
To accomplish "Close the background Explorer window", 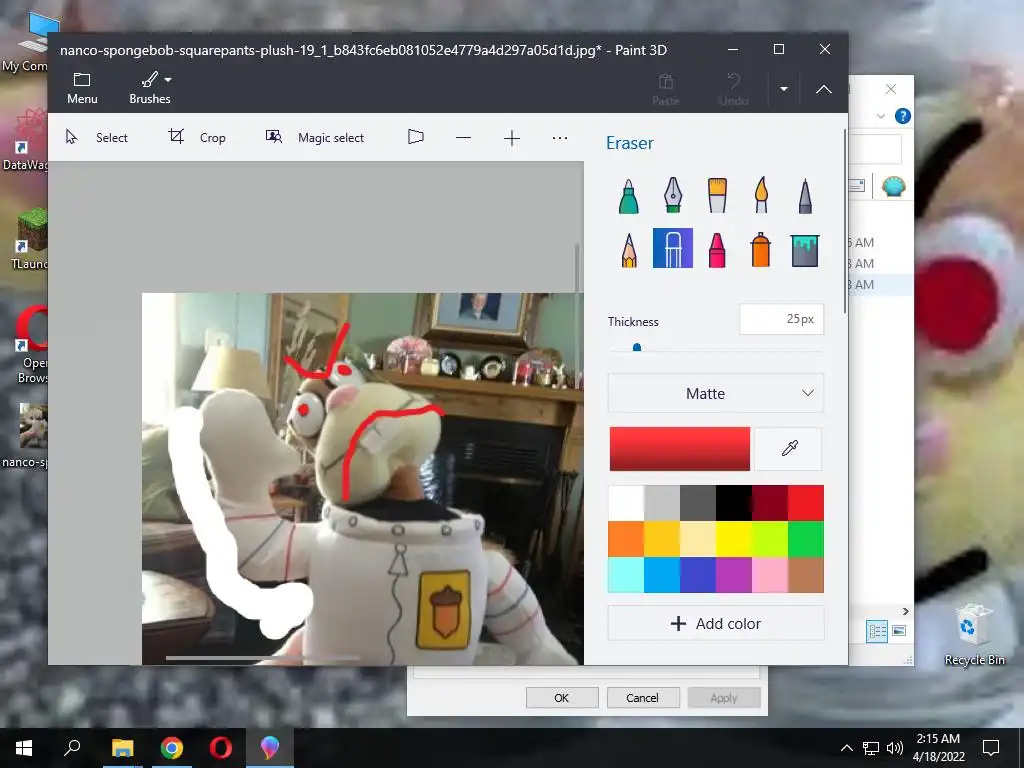I will click(x=891, y=89).
